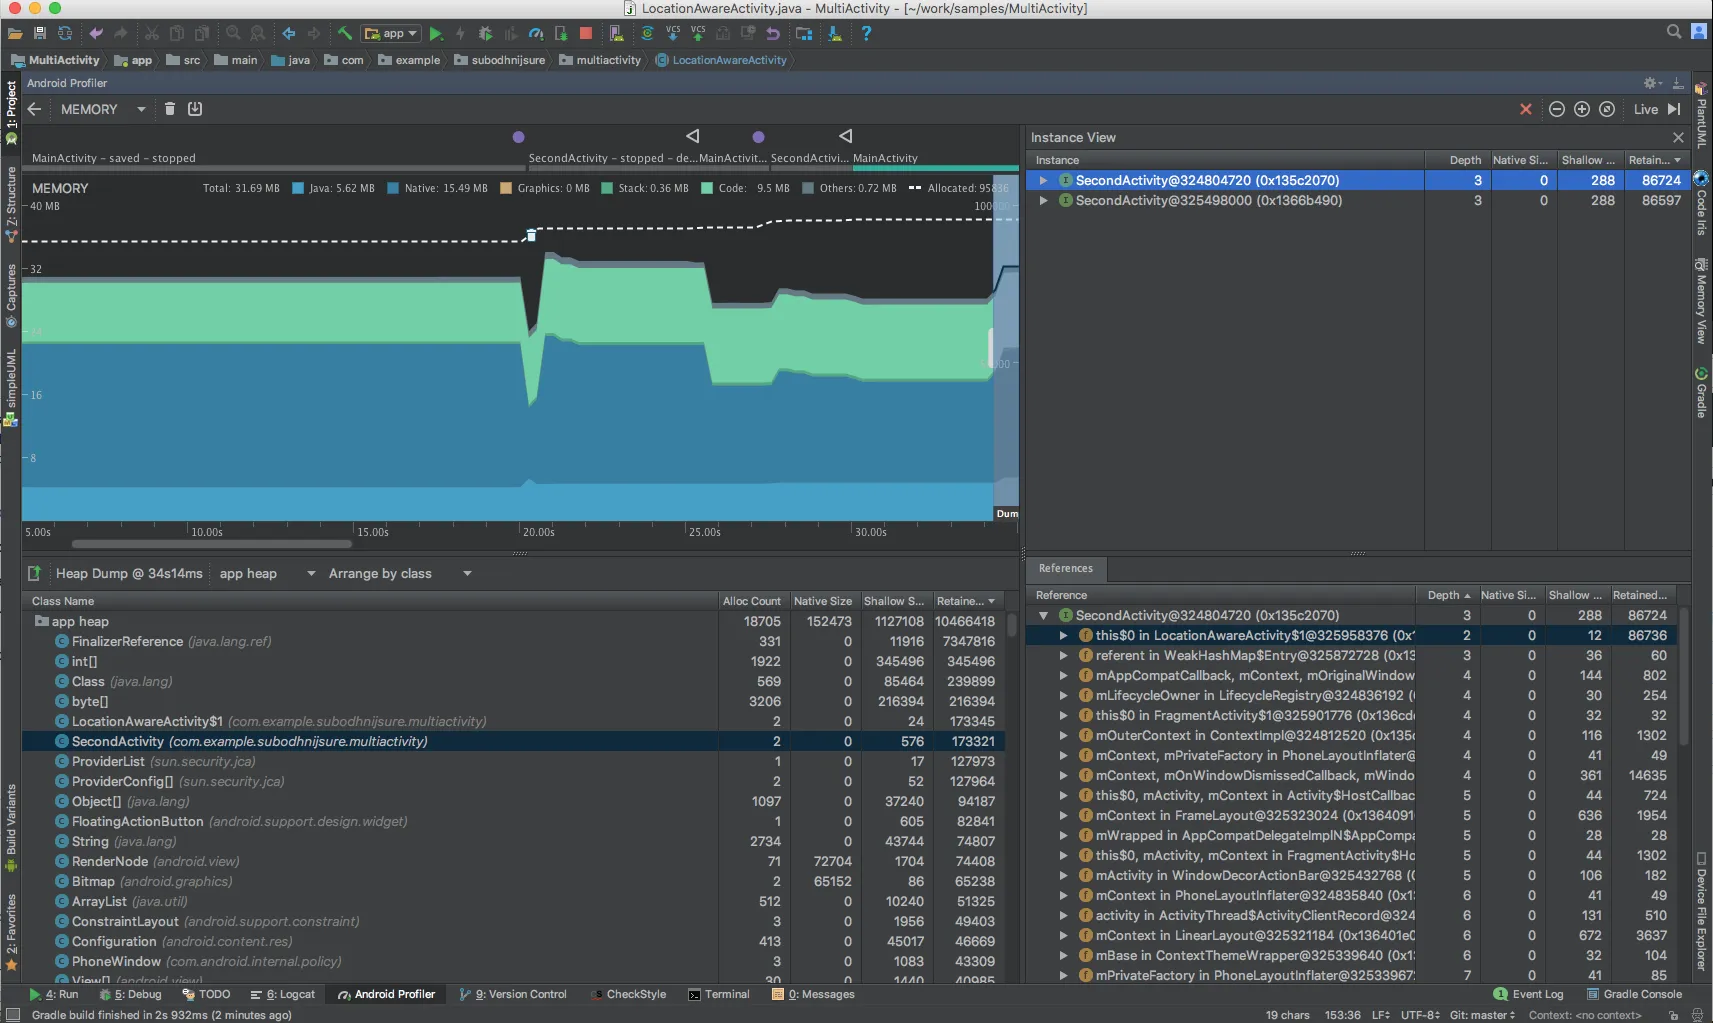Force garbage collection with the trash icon

pos(170,109)
